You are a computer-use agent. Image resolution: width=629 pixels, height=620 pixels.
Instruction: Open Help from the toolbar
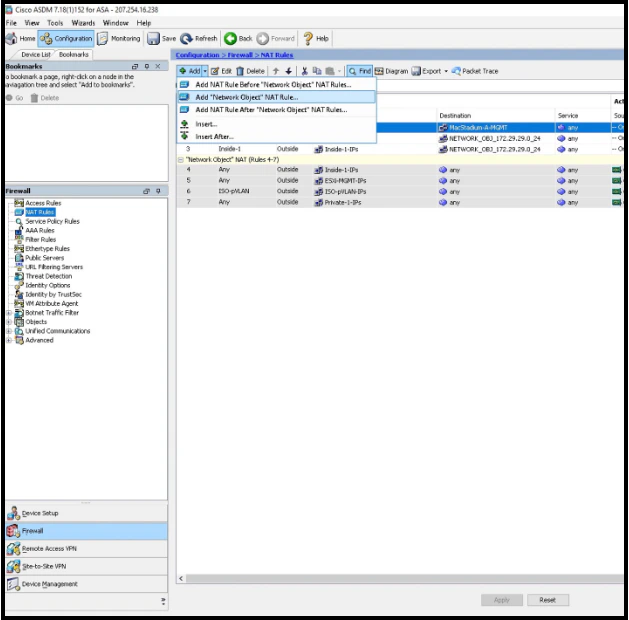click(316, 38)
